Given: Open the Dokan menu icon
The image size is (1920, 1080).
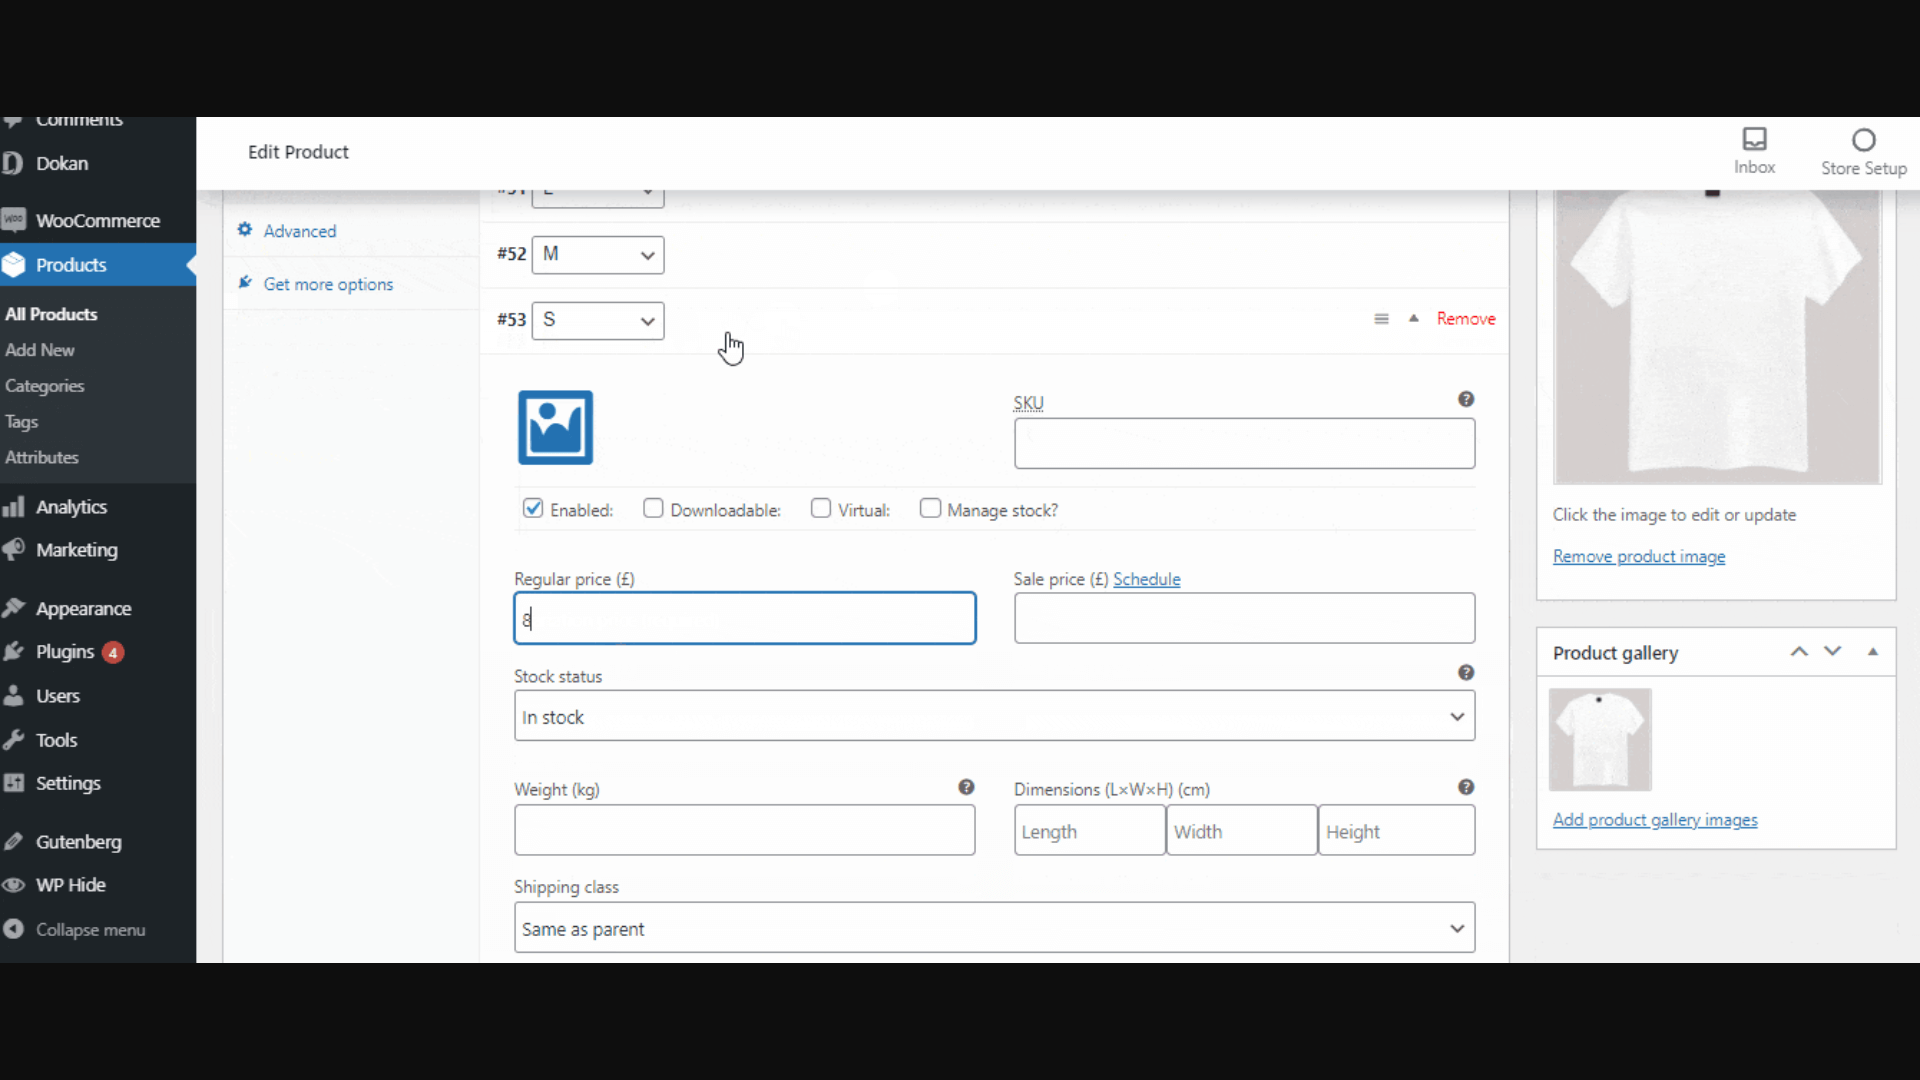Looking at the screenshot, I should 13,163.
